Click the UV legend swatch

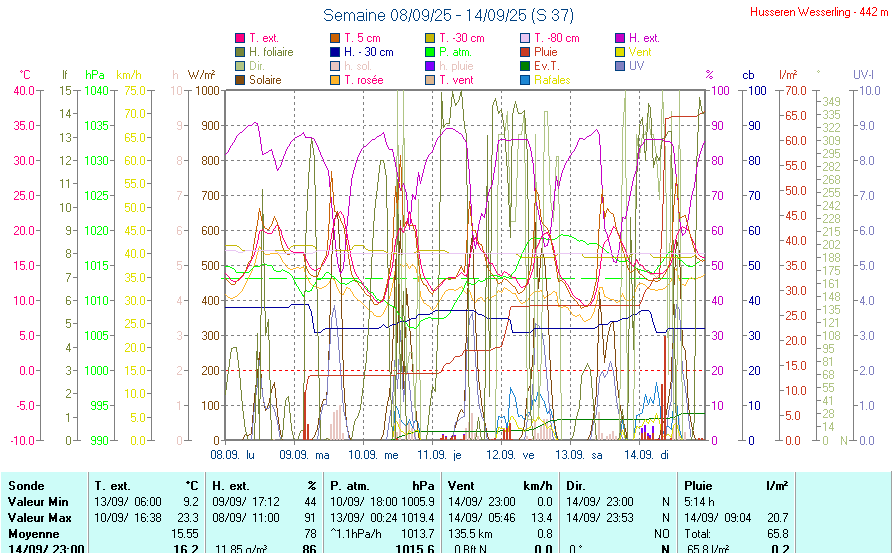[620, 66]
